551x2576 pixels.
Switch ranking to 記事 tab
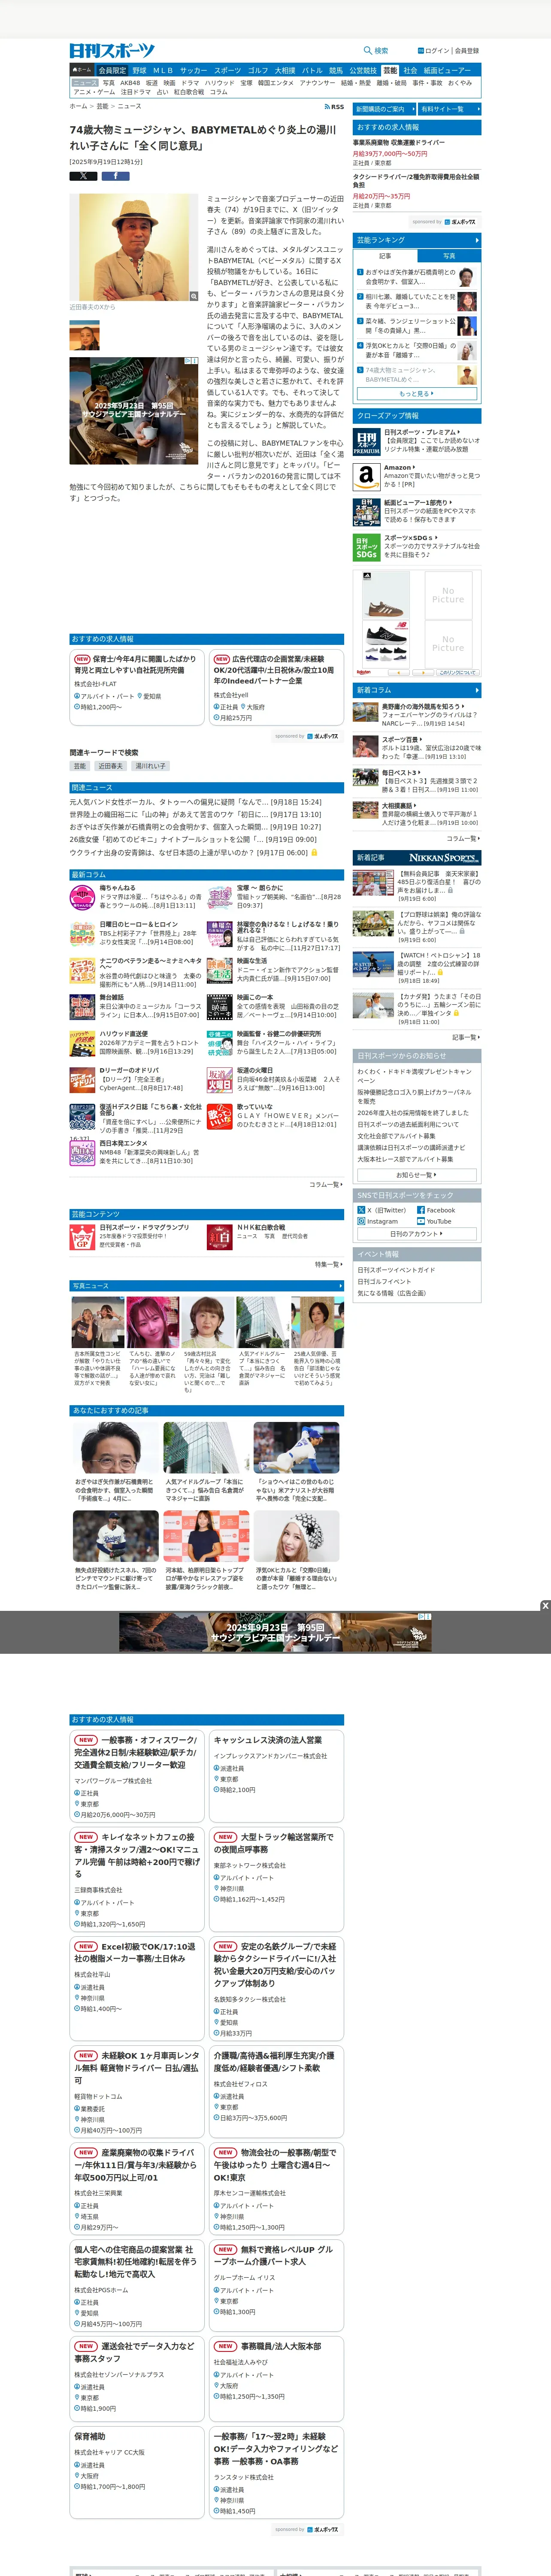click(385, 256)
